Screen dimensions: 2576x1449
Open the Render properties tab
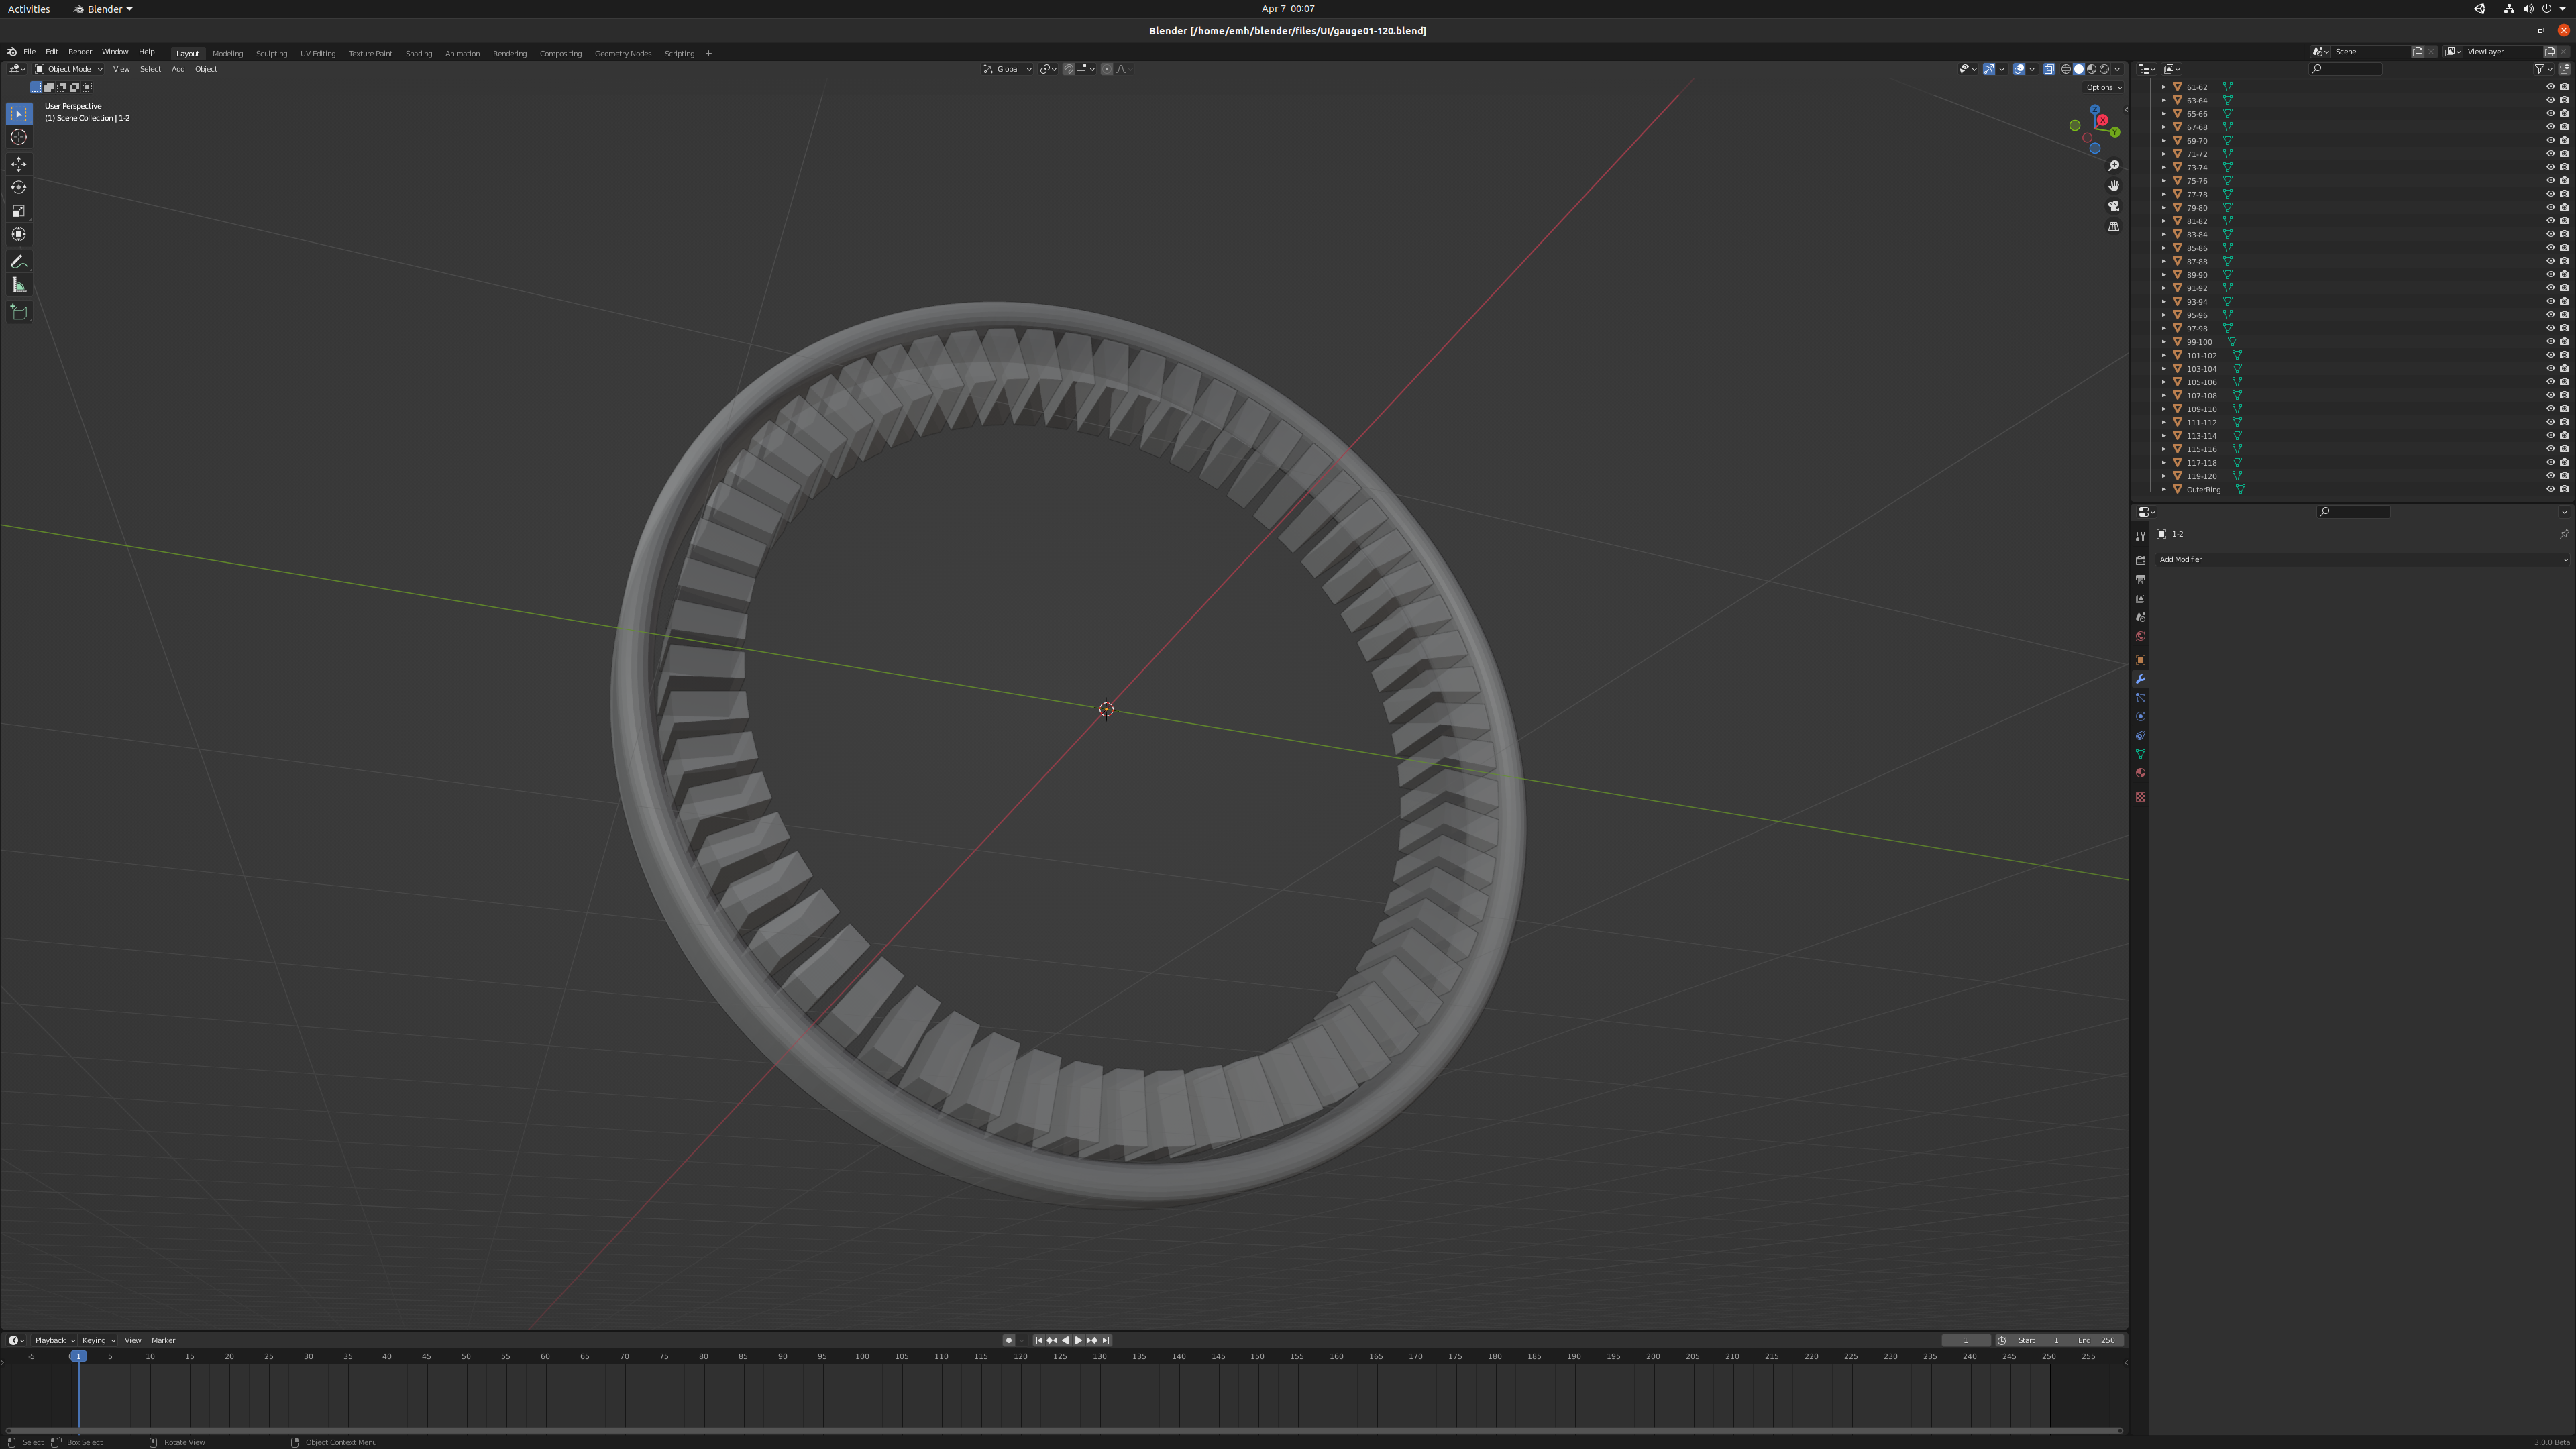(x=2140, y=561)
